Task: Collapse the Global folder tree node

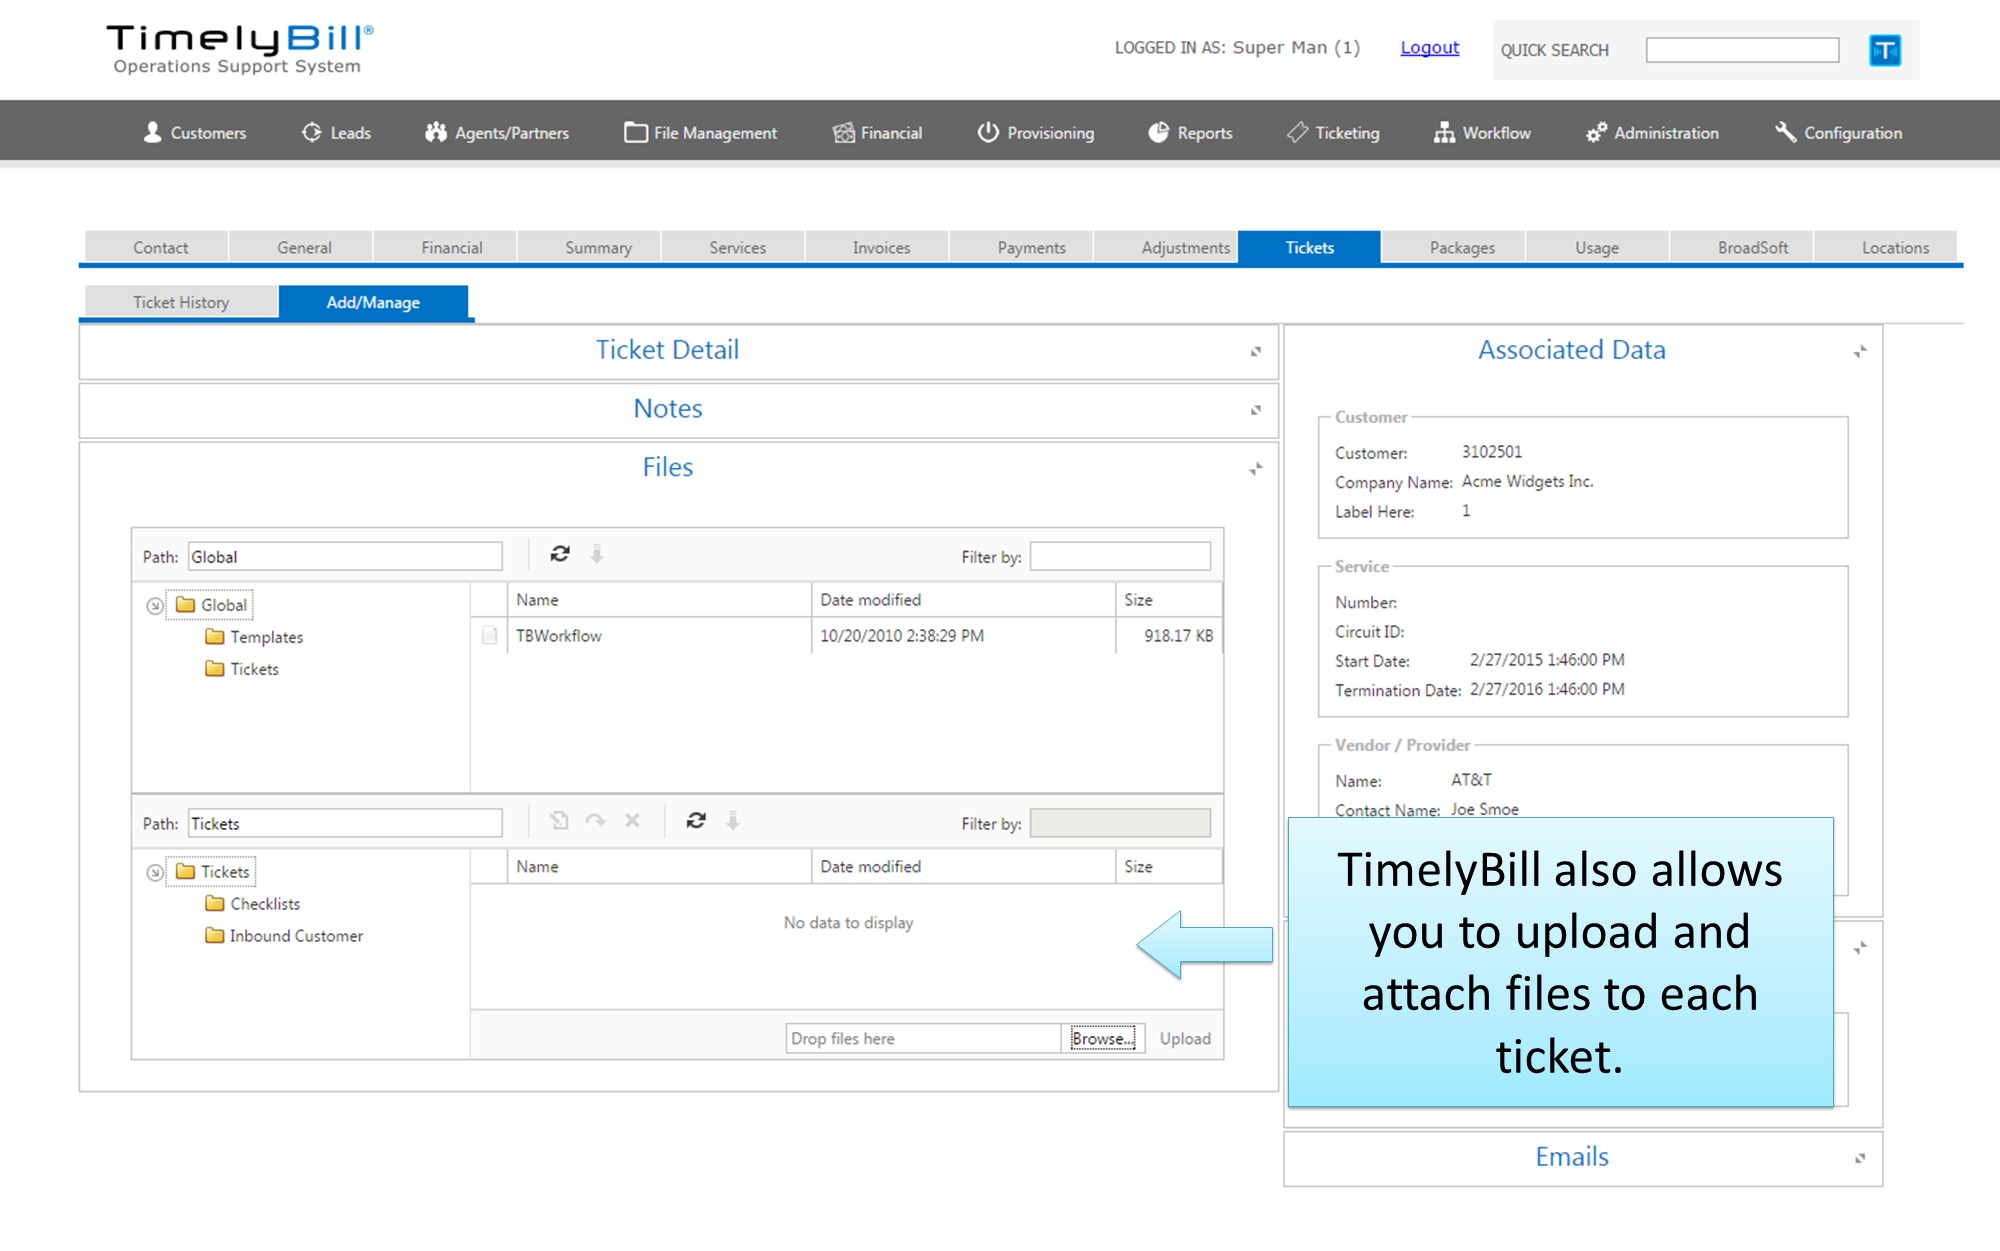Action: 154,606
